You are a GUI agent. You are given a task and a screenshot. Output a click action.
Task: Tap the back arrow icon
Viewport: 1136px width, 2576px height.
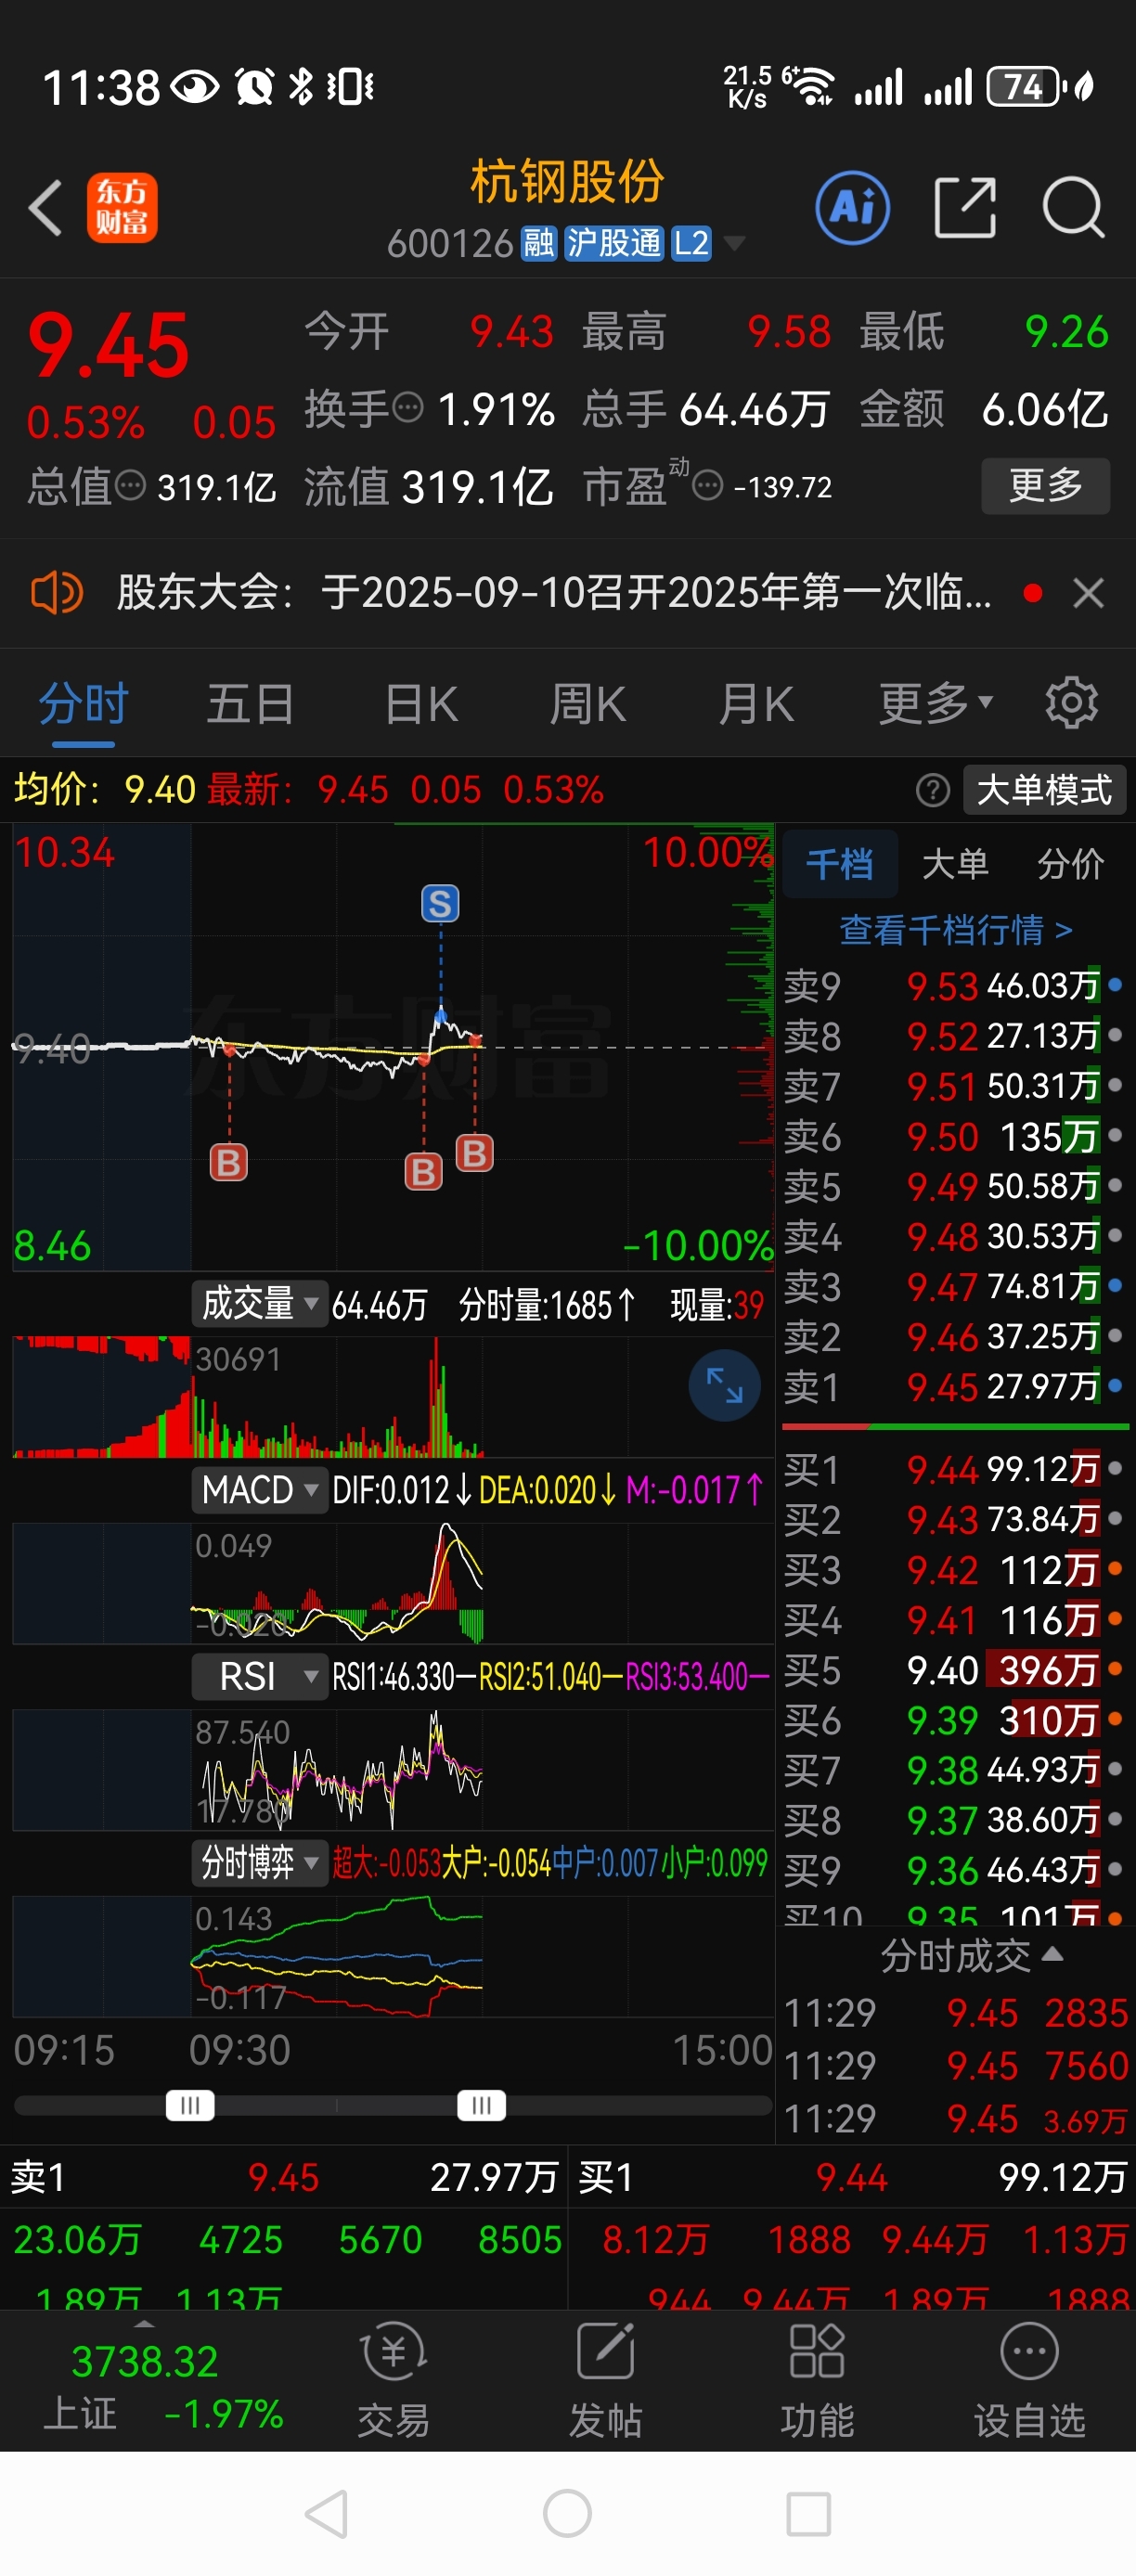[x=45, y=208]
